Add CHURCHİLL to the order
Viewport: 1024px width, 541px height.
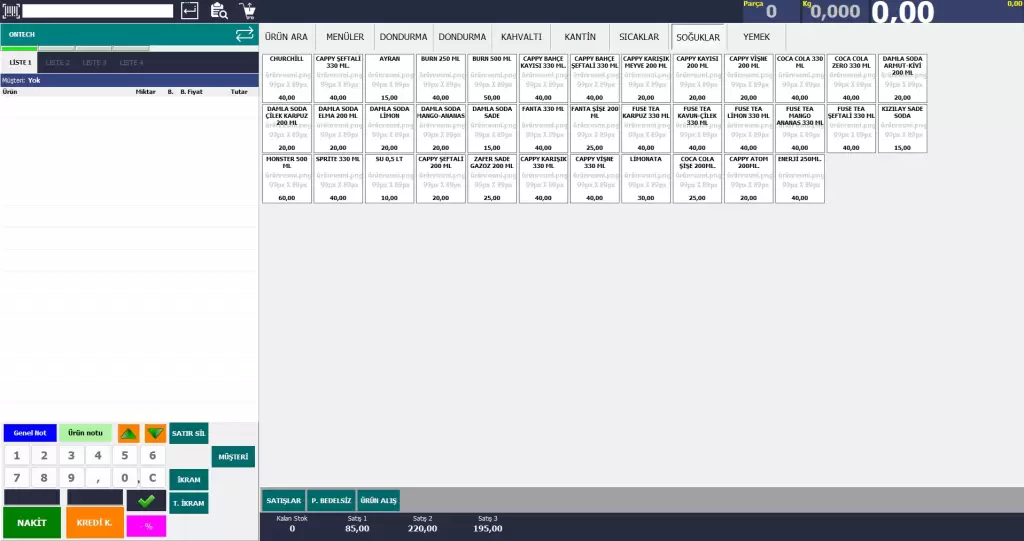(287, 78)
